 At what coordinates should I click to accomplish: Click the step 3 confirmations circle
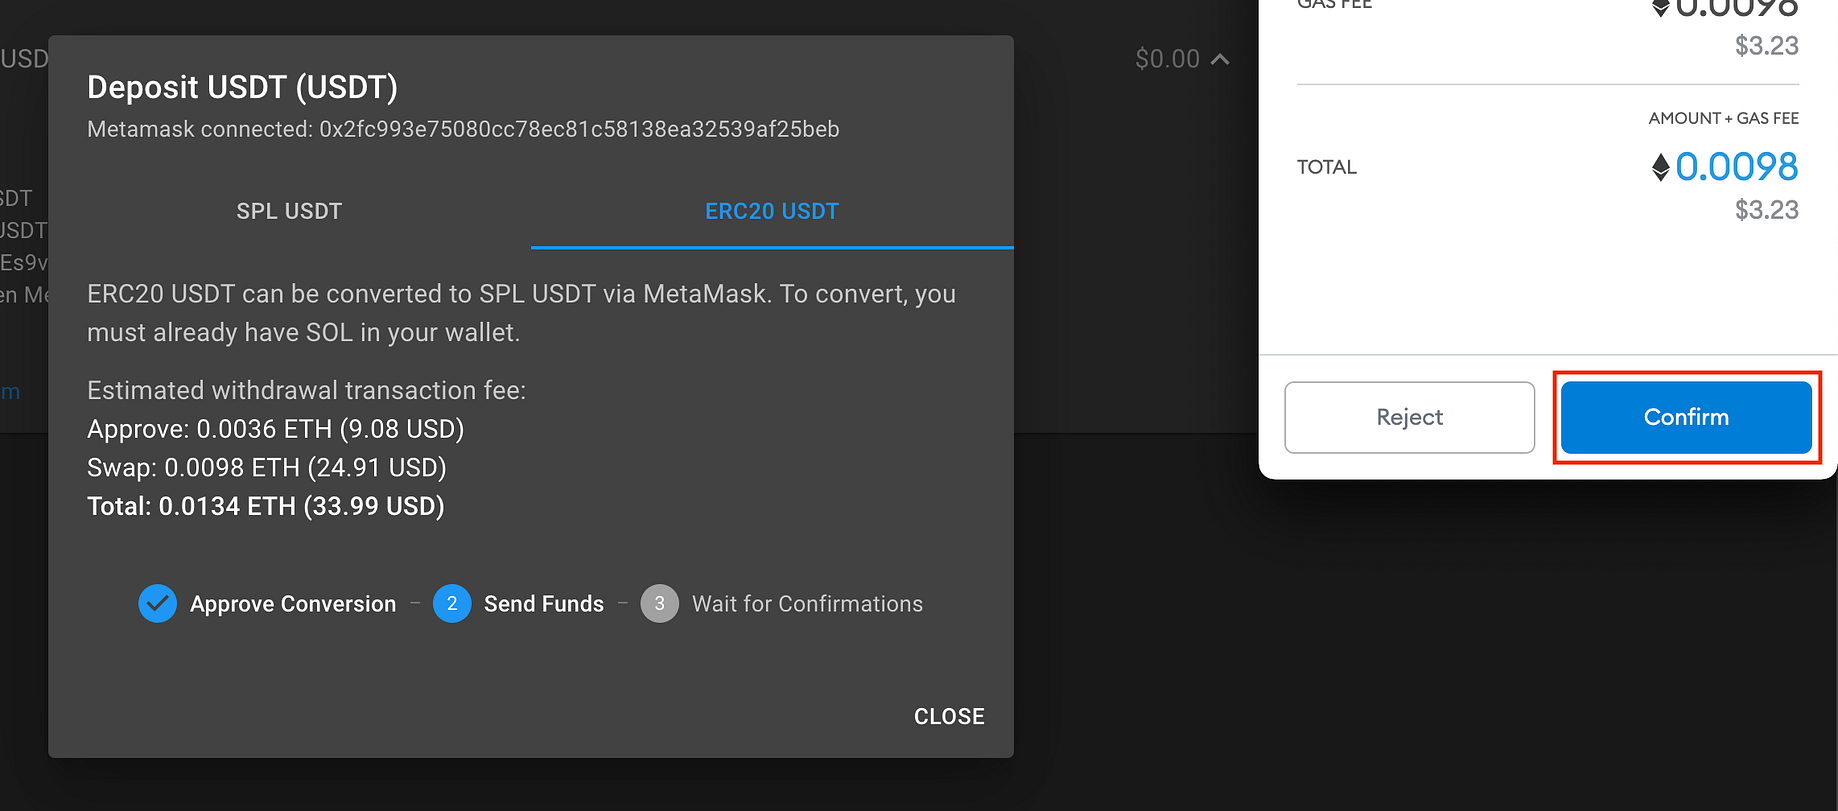coord(659,604)
